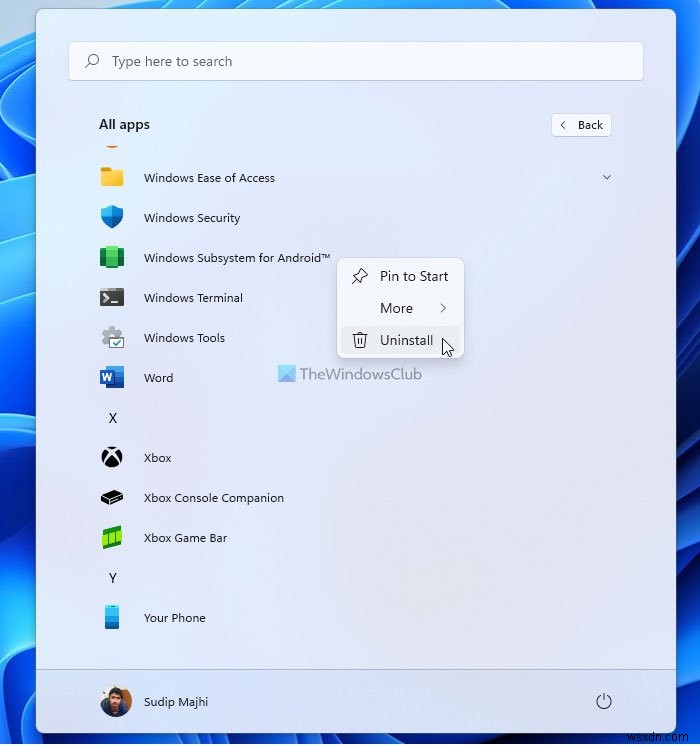
Task: Click the Windows Security shield icon
Action: (x=112, y=217)
